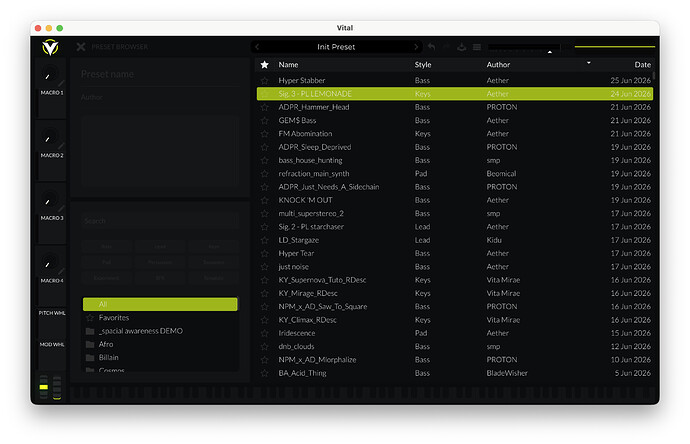Load the Sig. 2 - PL starchaser preset
690x444 pixels.
(x=455, y=227)
